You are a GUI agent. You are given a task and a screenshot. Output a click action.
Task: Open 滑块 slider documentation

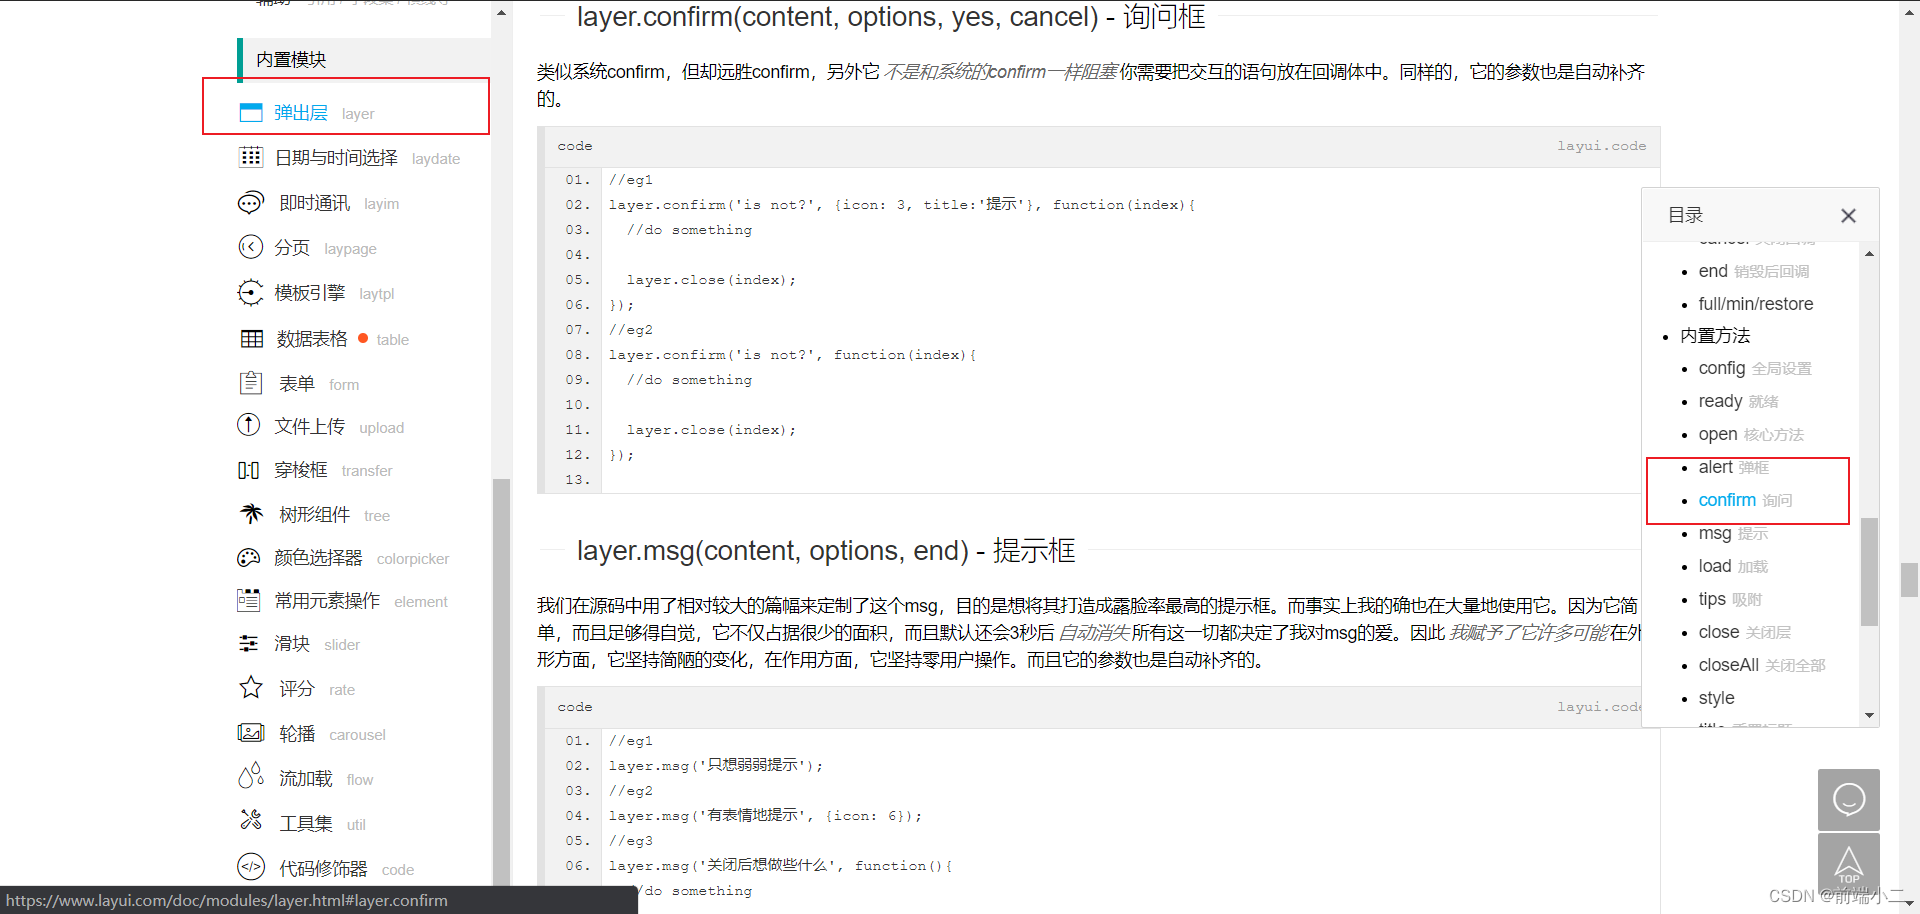317,644
